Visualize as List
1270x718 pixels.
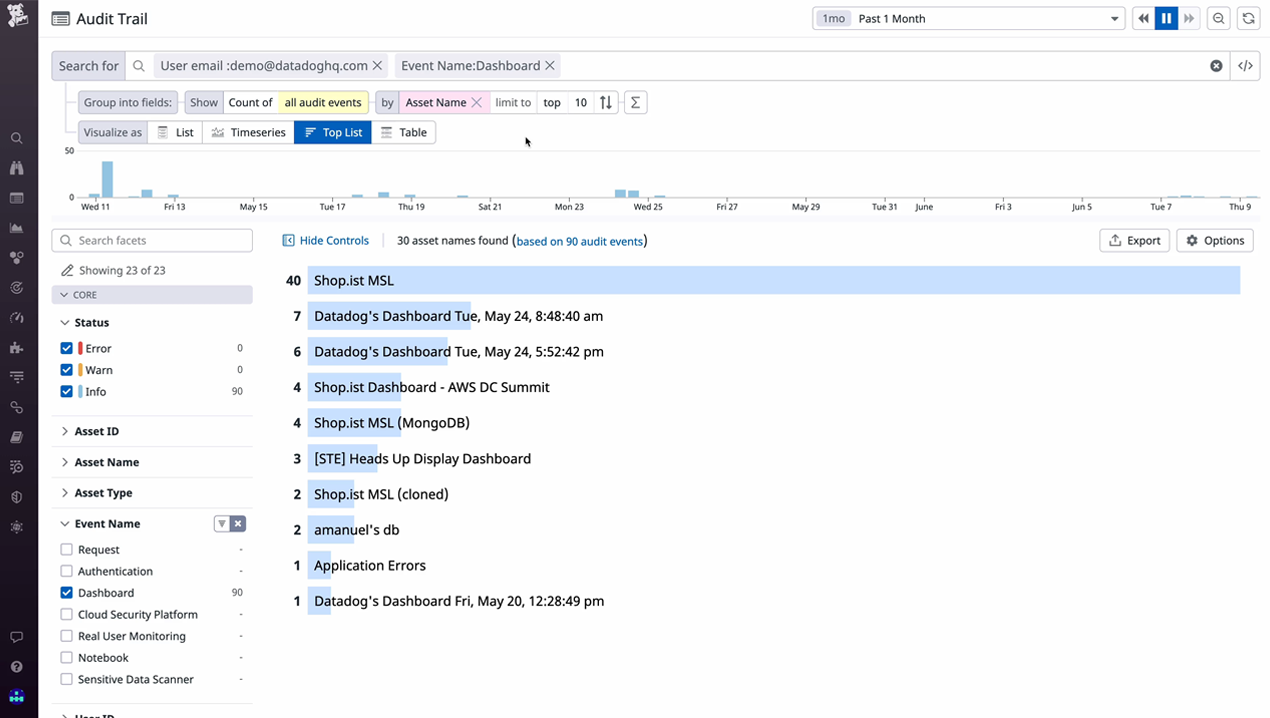point(175,132)
